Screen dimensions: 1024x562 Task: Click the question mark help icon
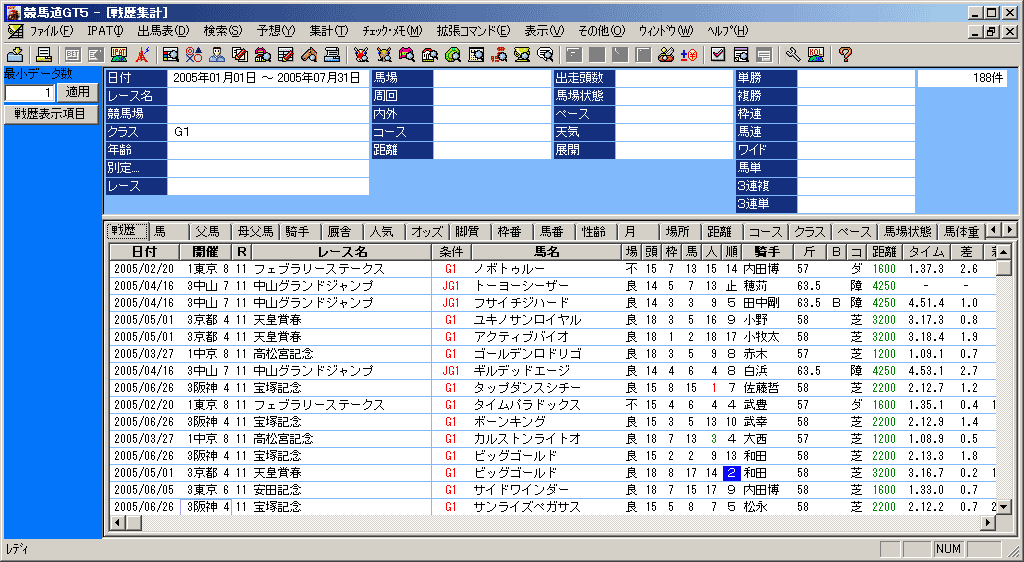pos(845,54)
